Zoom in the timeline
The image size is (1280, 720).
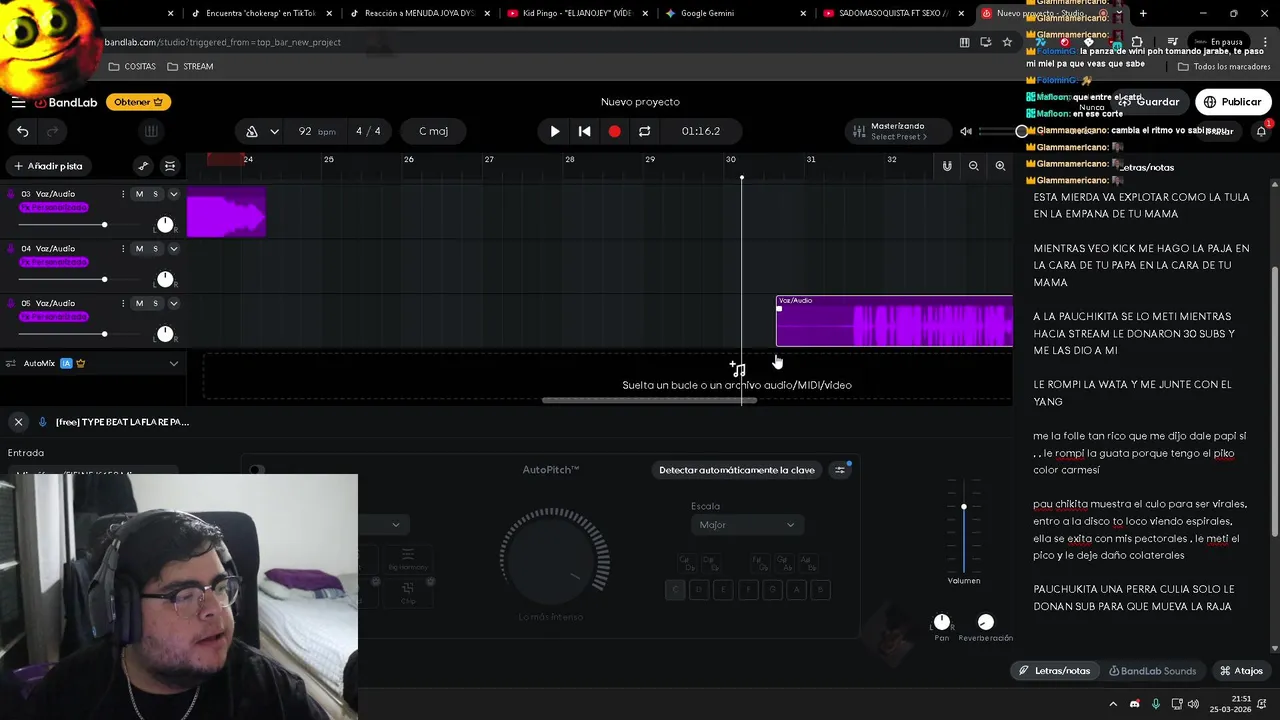(x=1000, y=166)
